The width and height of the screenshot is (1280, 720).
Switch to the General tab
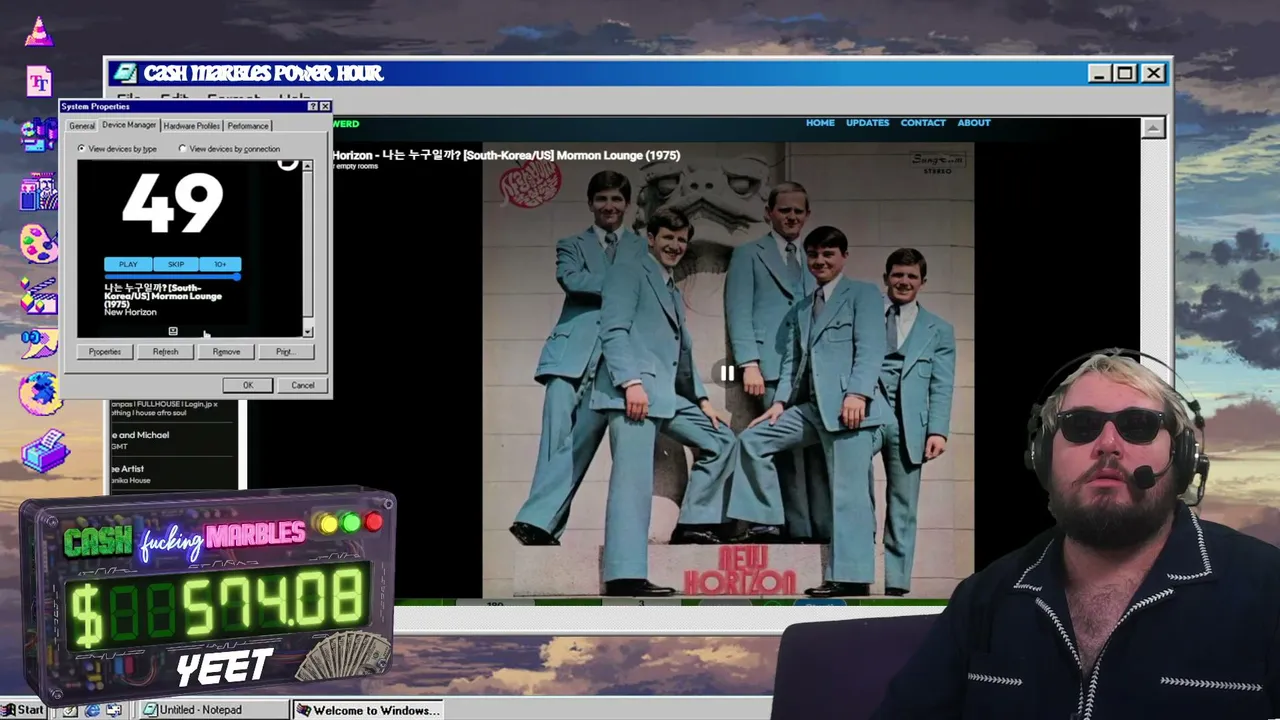pyautogui.click(x=82, y=126)
